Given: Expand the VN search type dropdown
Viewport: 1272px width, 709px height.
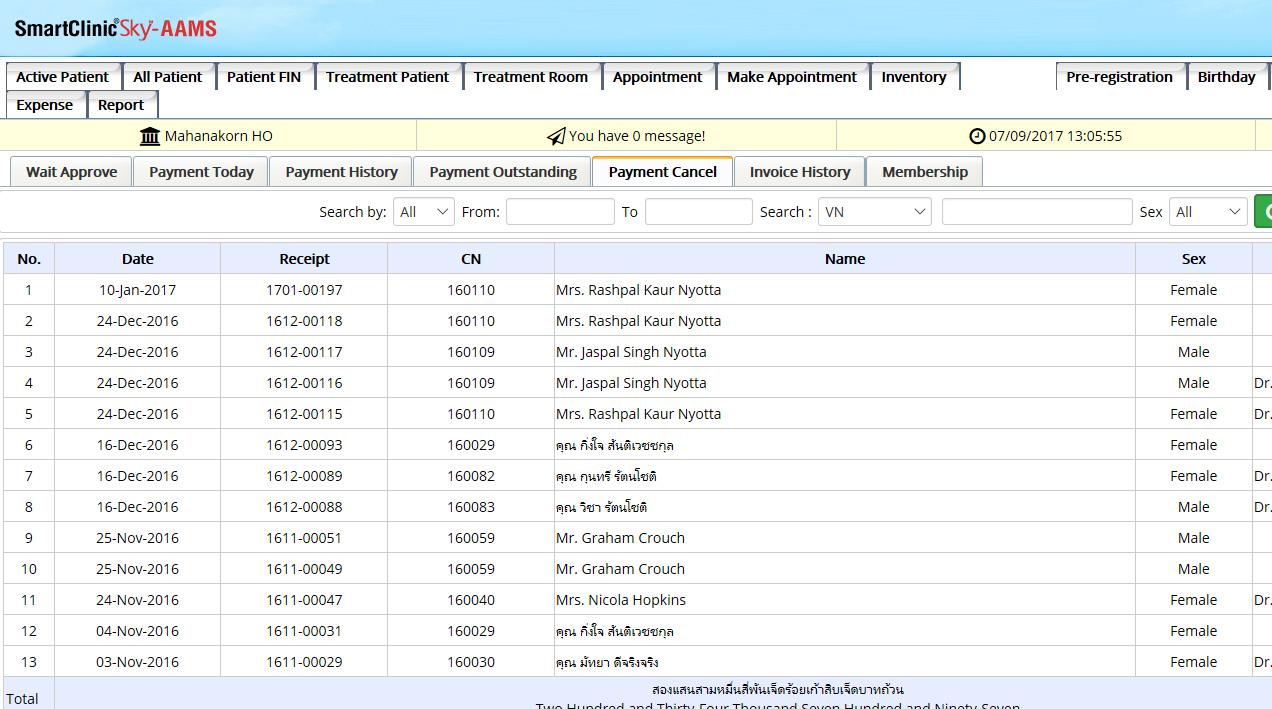Looking at the screenshot, I should [x=874, y=212].
